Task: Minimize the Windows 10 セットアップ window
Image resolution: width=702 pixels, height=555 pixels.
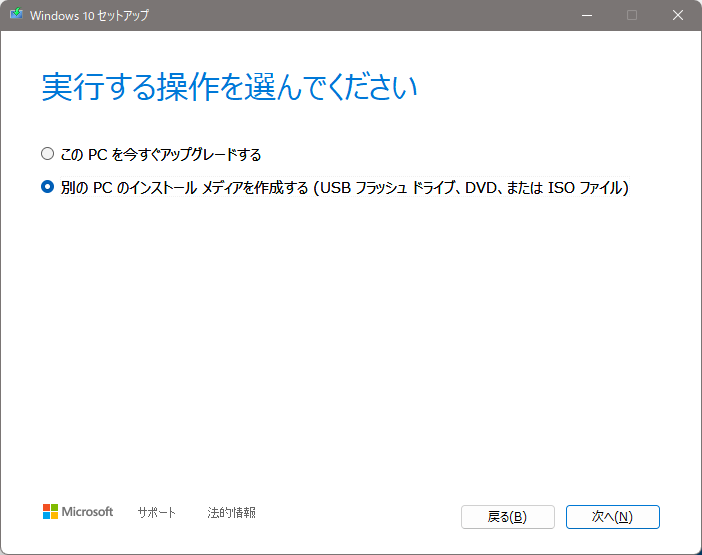Action: tap(587, 15)
